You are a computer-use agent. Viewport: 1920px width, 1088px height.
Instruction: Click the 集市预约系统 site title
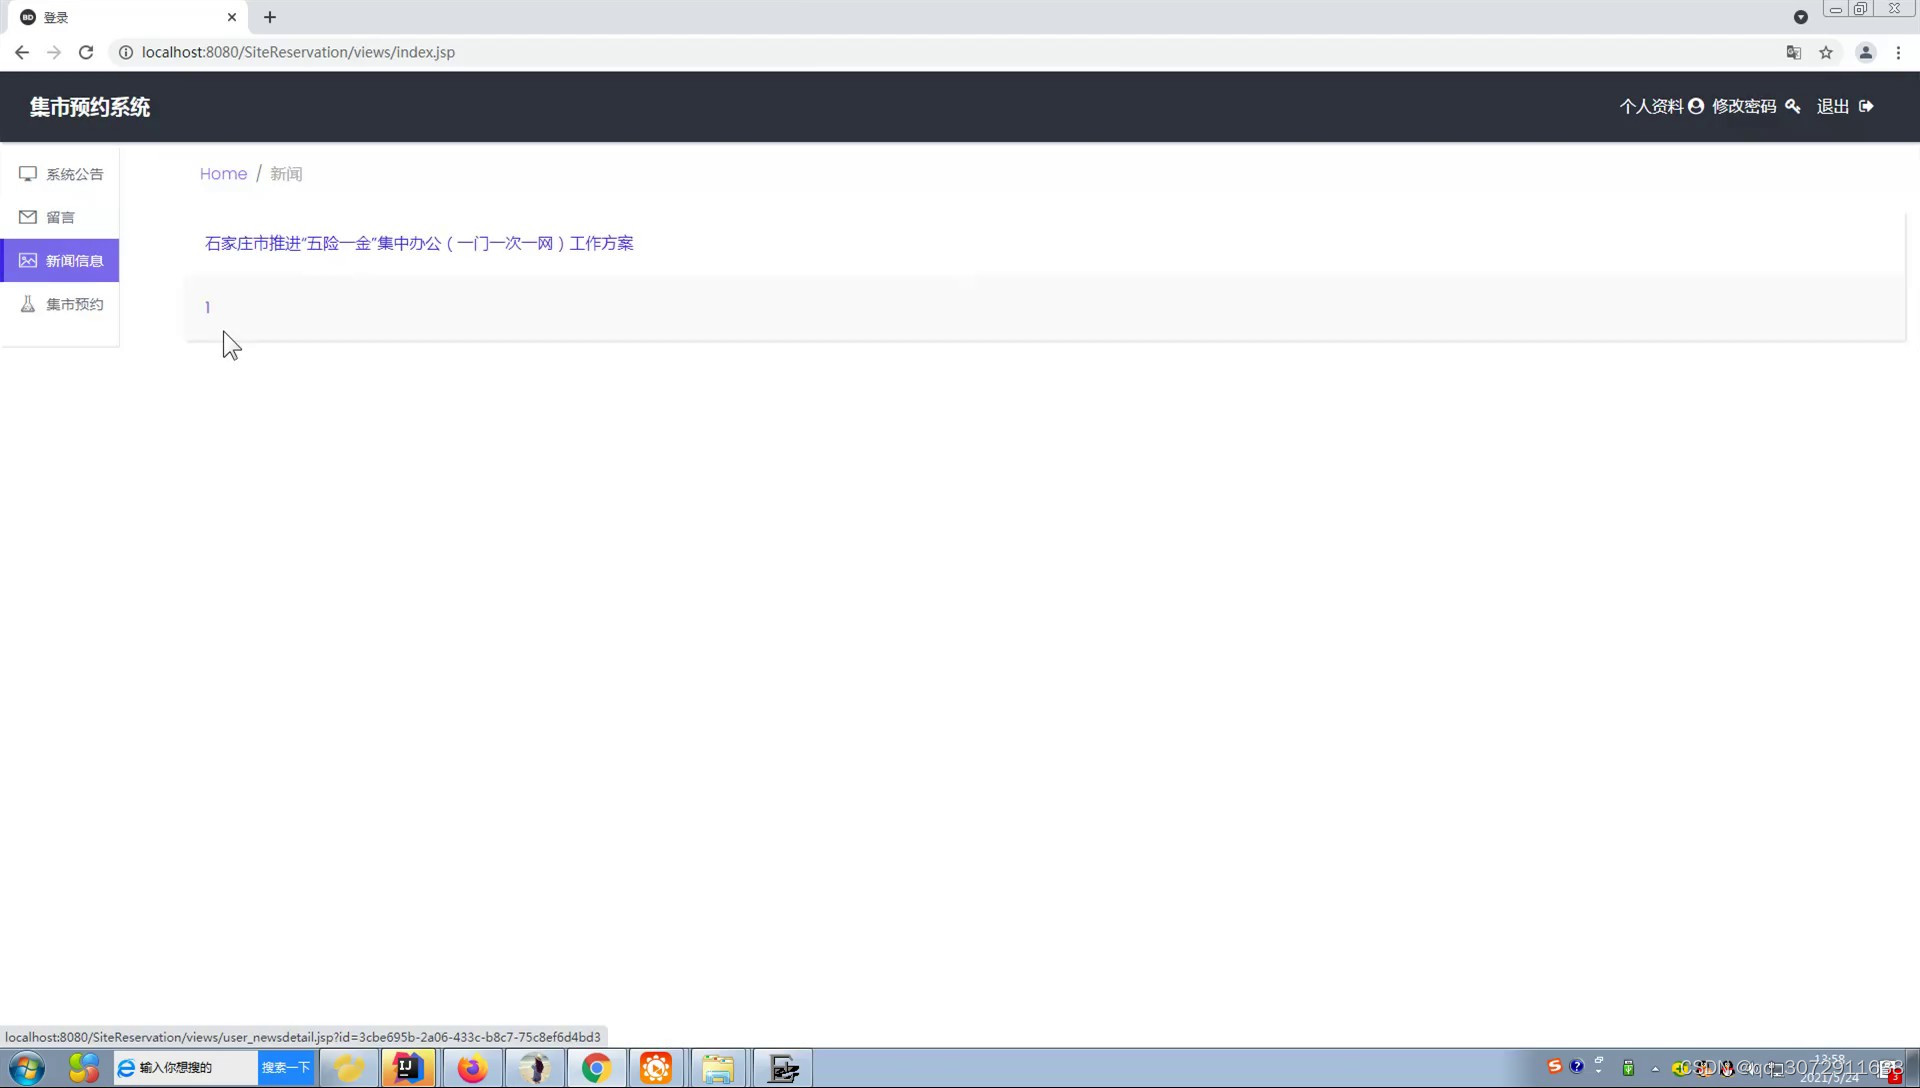(x=90, y=107)
